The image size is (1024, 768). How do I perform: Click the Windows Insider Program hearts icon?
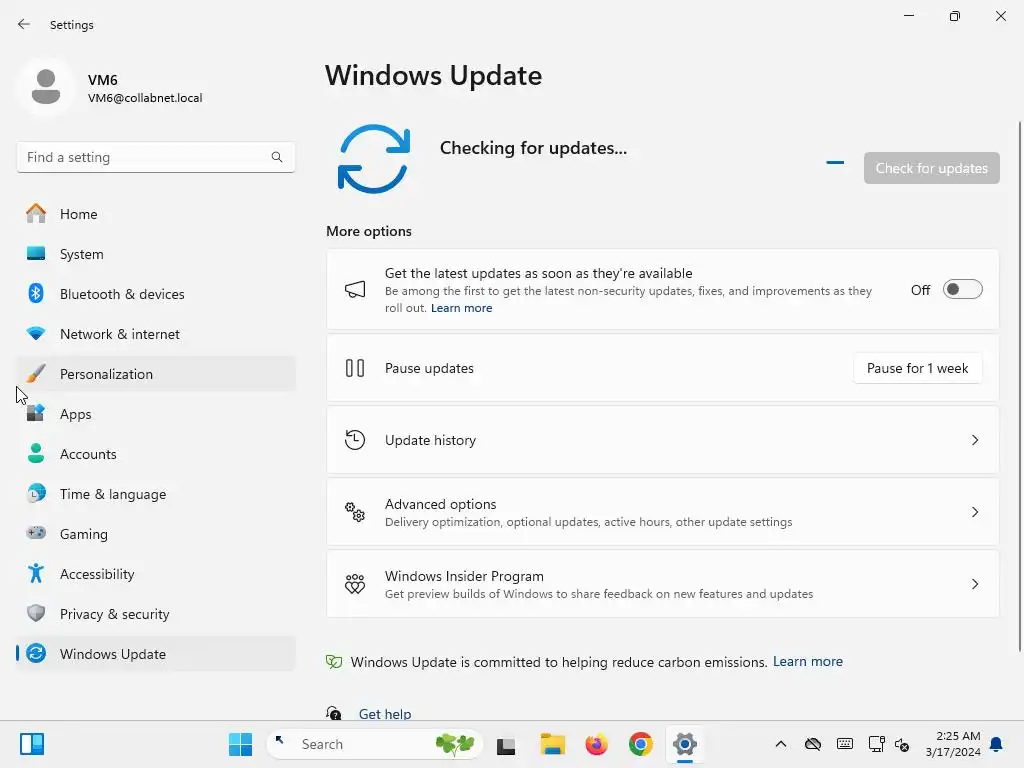[x=355, y=583]
